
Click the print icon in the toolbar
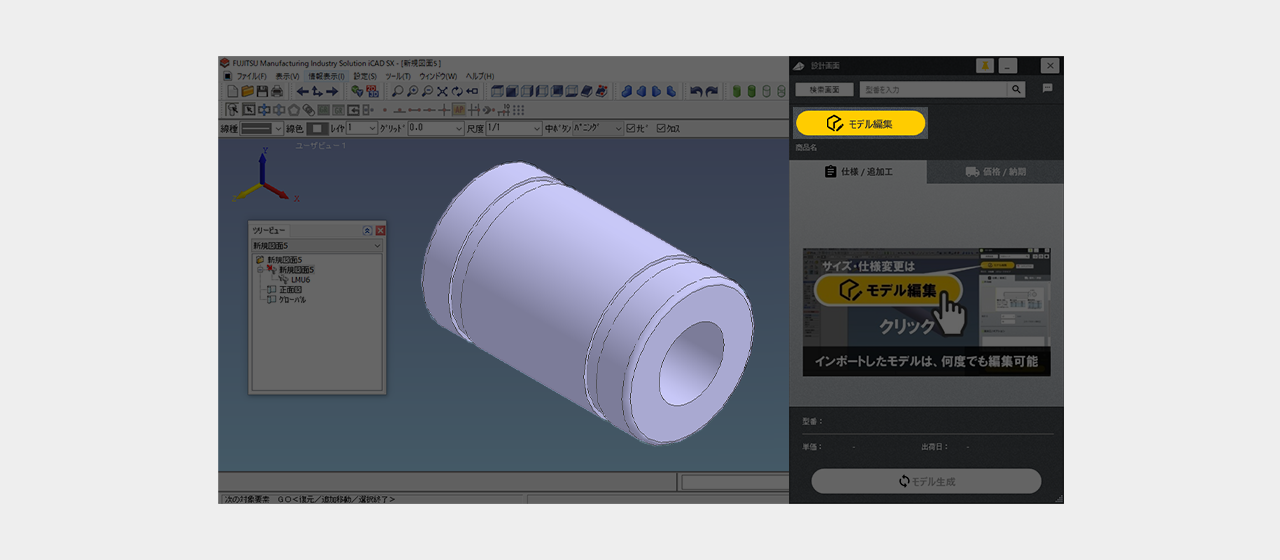click(277, 91)
